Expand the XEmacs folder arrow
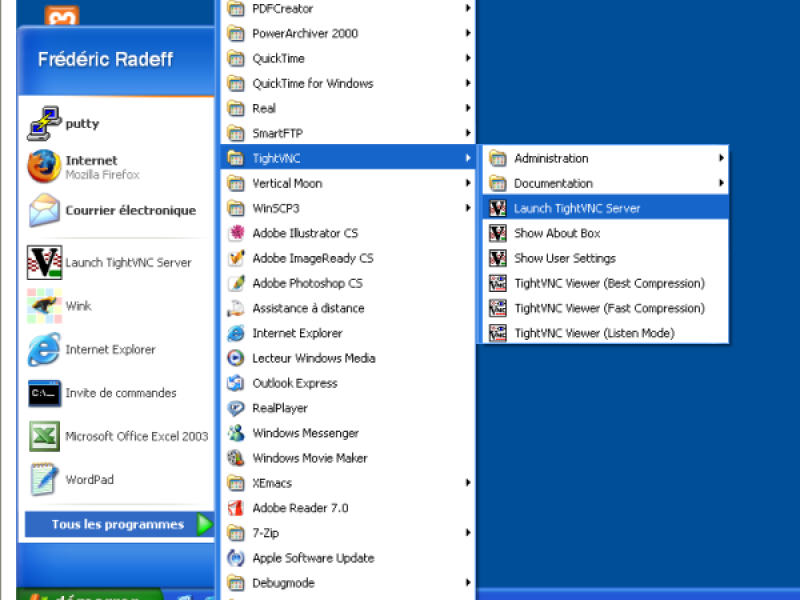This screenshot has width=800, height=600. pos(468,483)
